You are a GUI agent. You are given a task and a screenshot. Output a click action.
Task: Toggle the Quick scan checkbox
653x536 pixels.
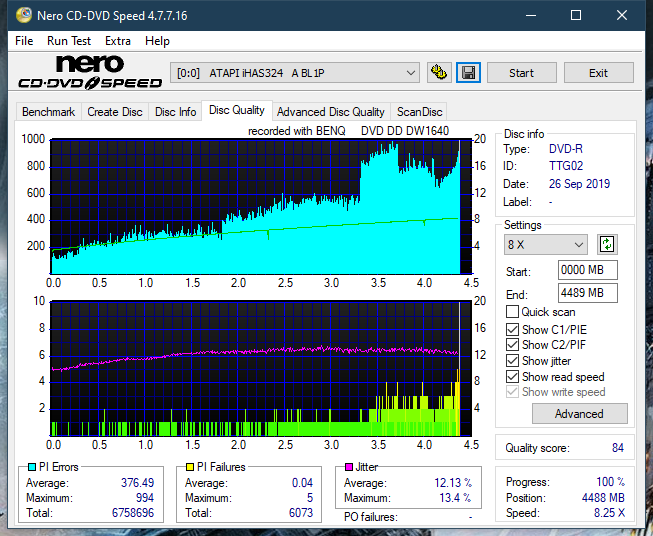coord(512,312)
